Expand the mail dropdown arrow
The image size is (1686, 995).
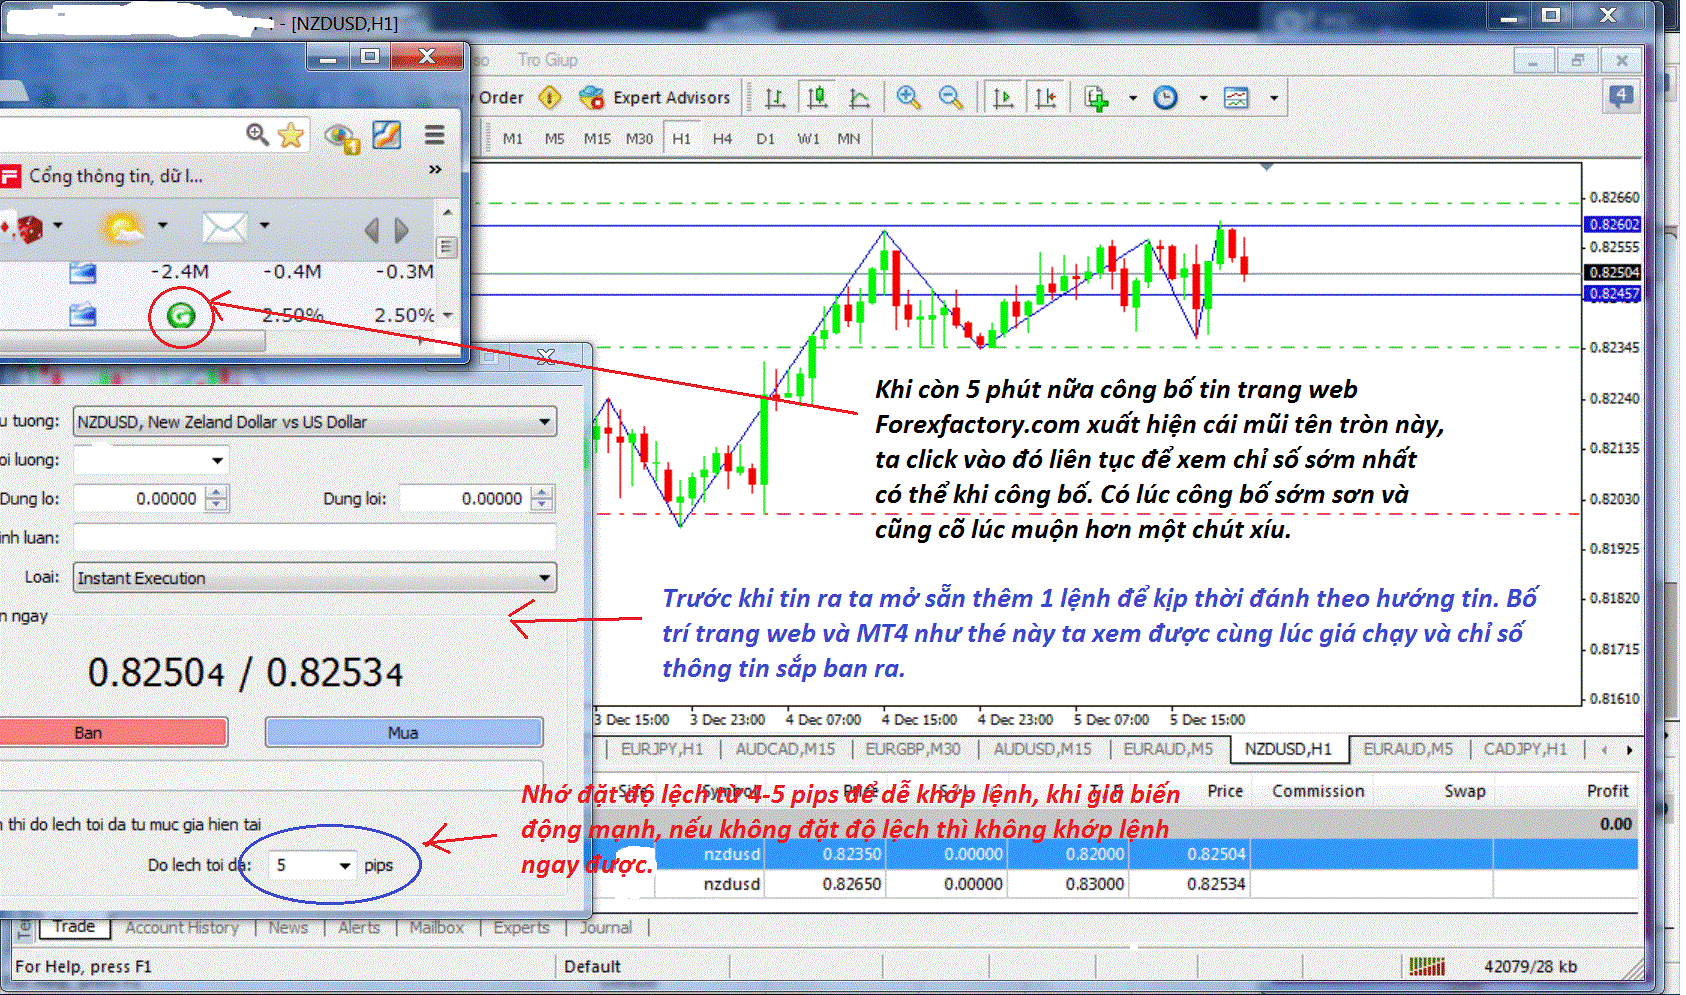click(x=264, y=226)
